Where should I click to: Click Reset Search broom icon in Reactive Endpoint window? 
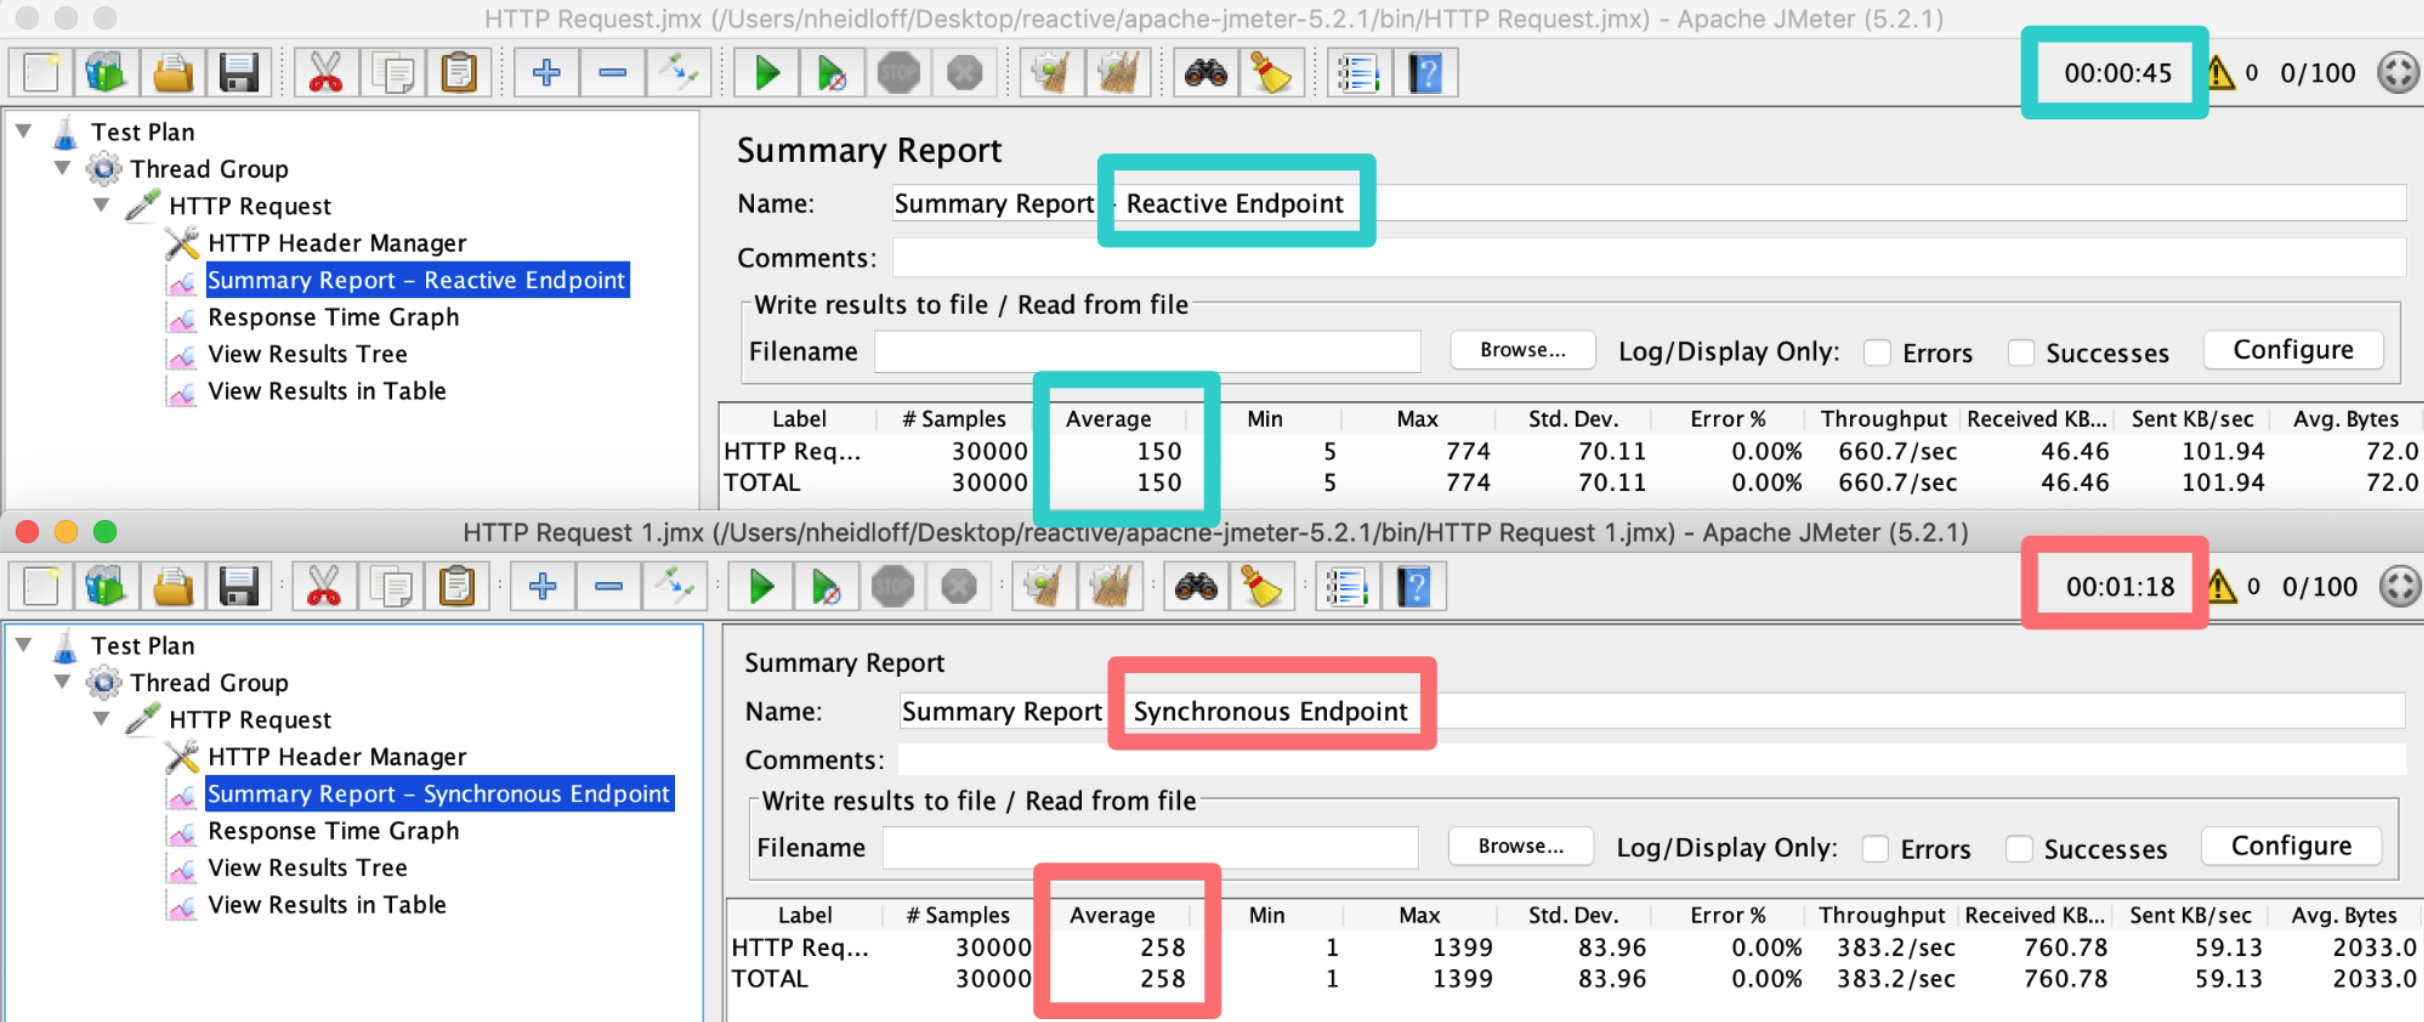[1272, 73]
